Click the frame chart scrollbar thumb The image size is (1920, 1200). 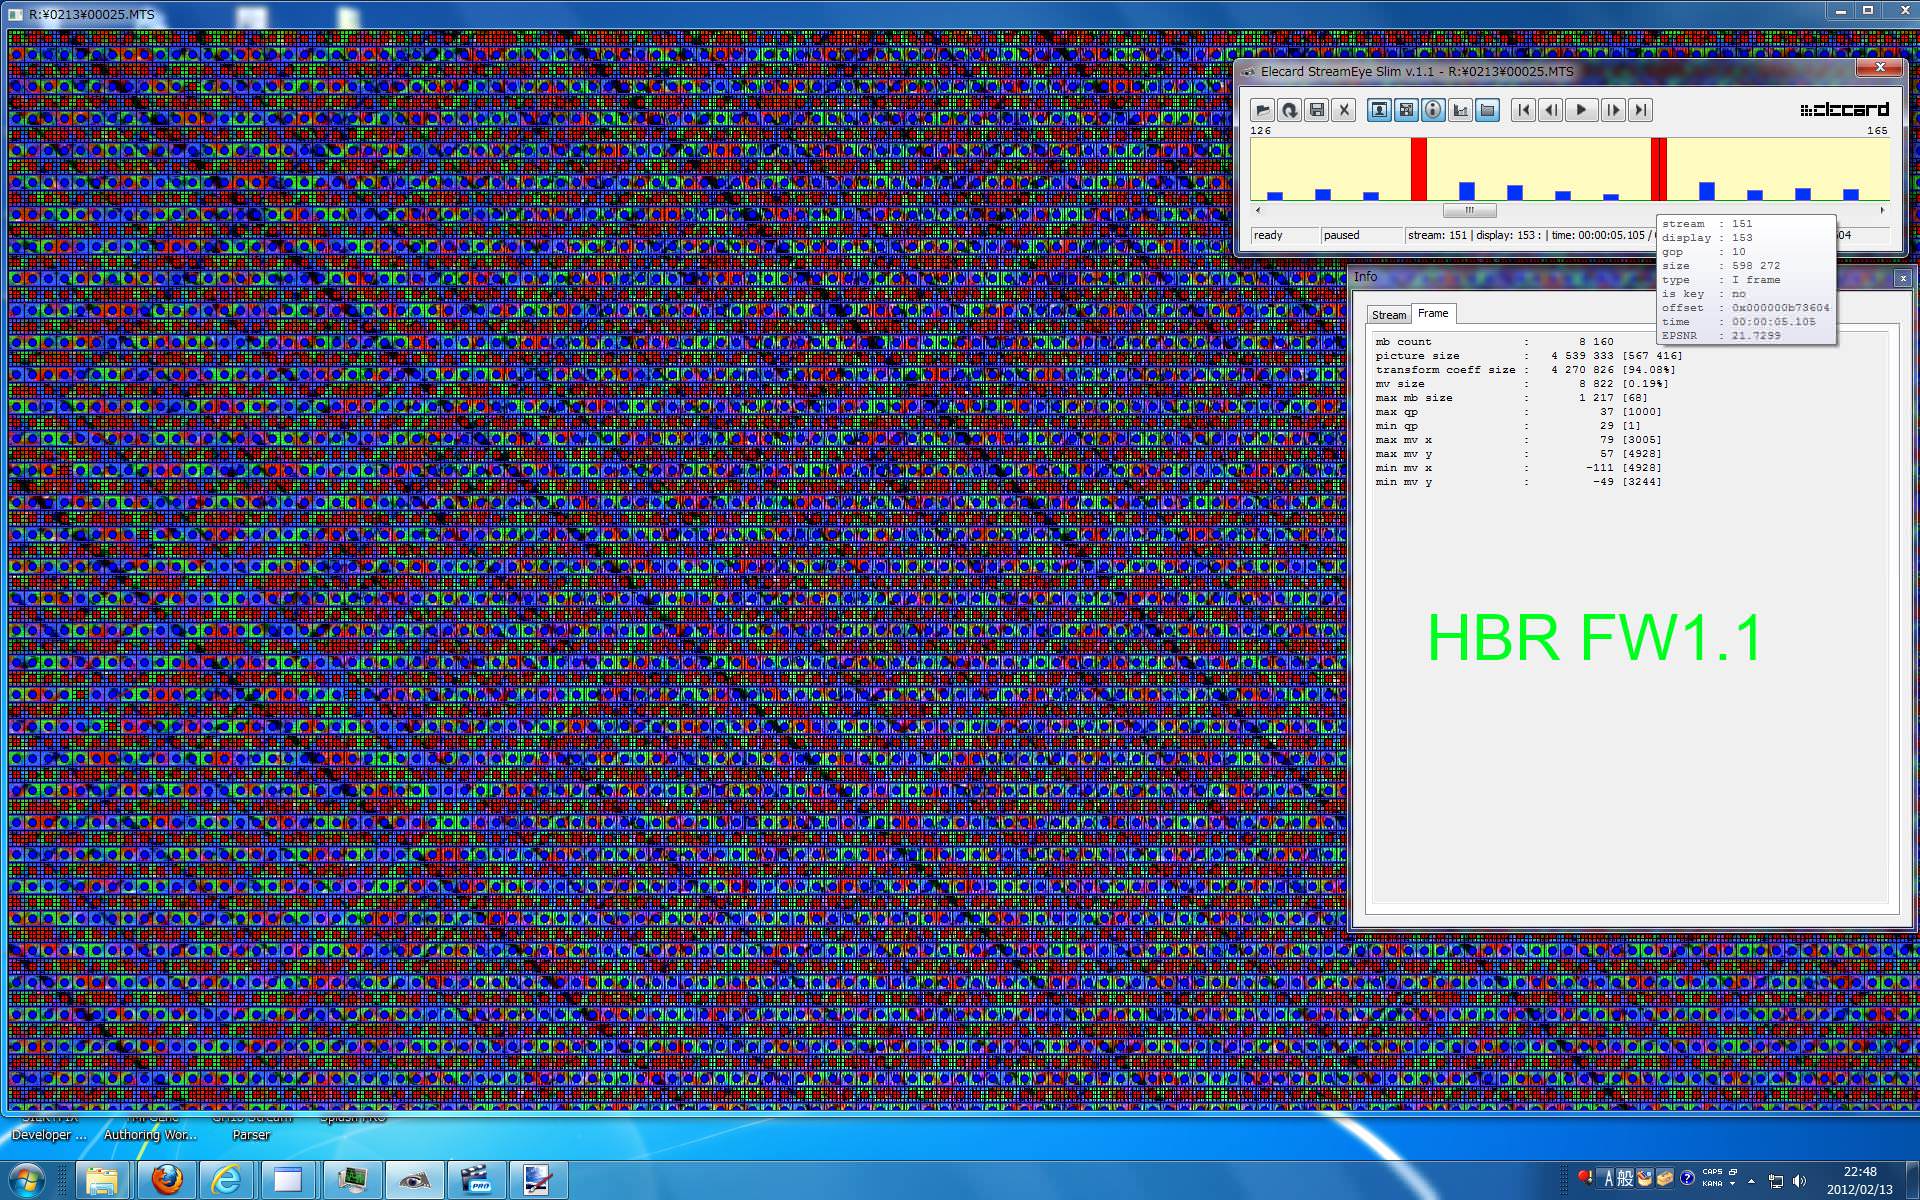click(1469, 210)
